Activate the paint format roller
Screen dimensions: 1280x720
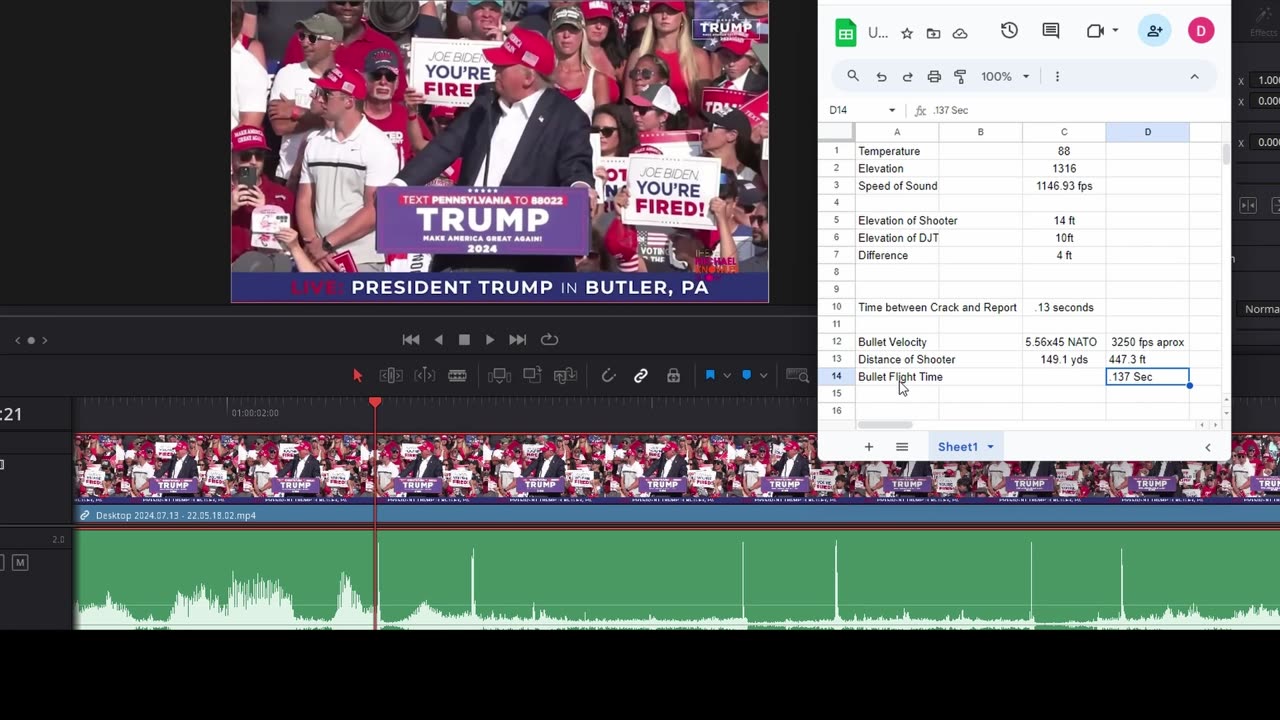pos(960,76)
